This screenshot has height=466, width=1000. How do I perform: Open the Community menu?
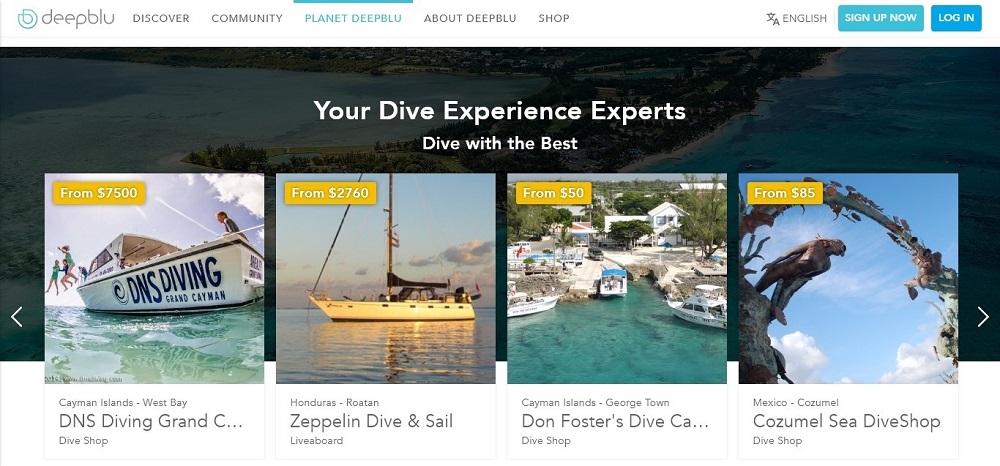pos(247,18)
